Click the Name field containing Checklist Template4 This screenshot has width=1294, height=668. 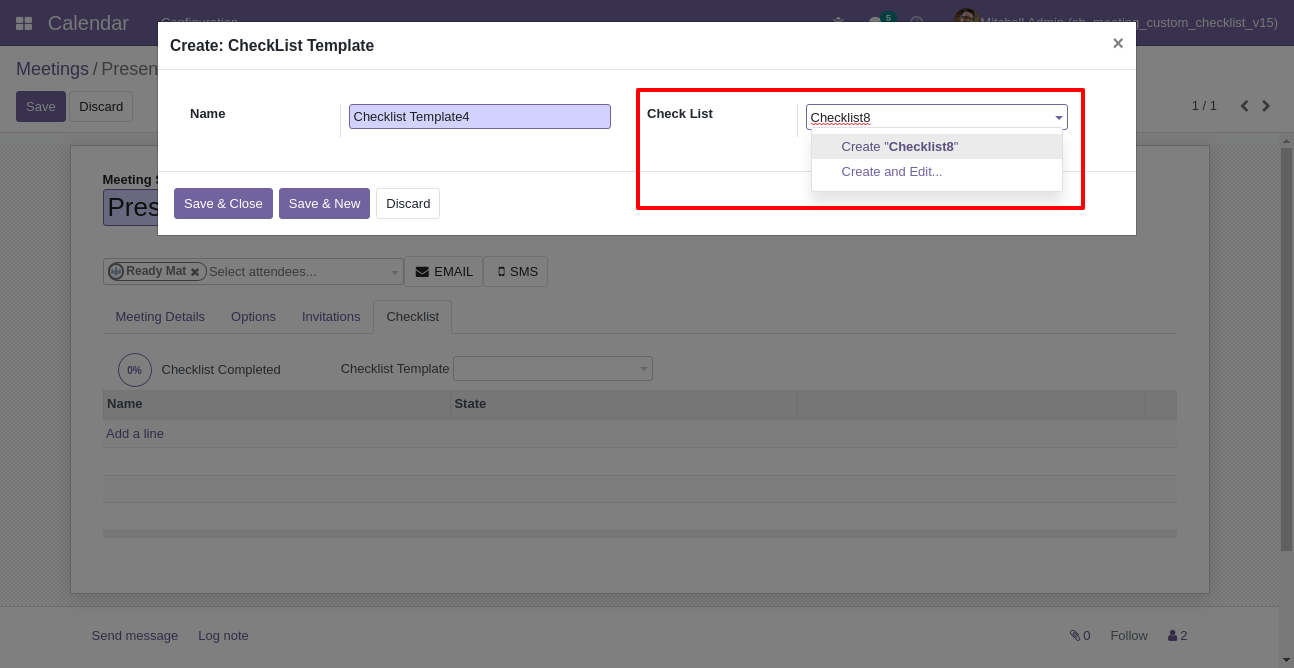479,117
